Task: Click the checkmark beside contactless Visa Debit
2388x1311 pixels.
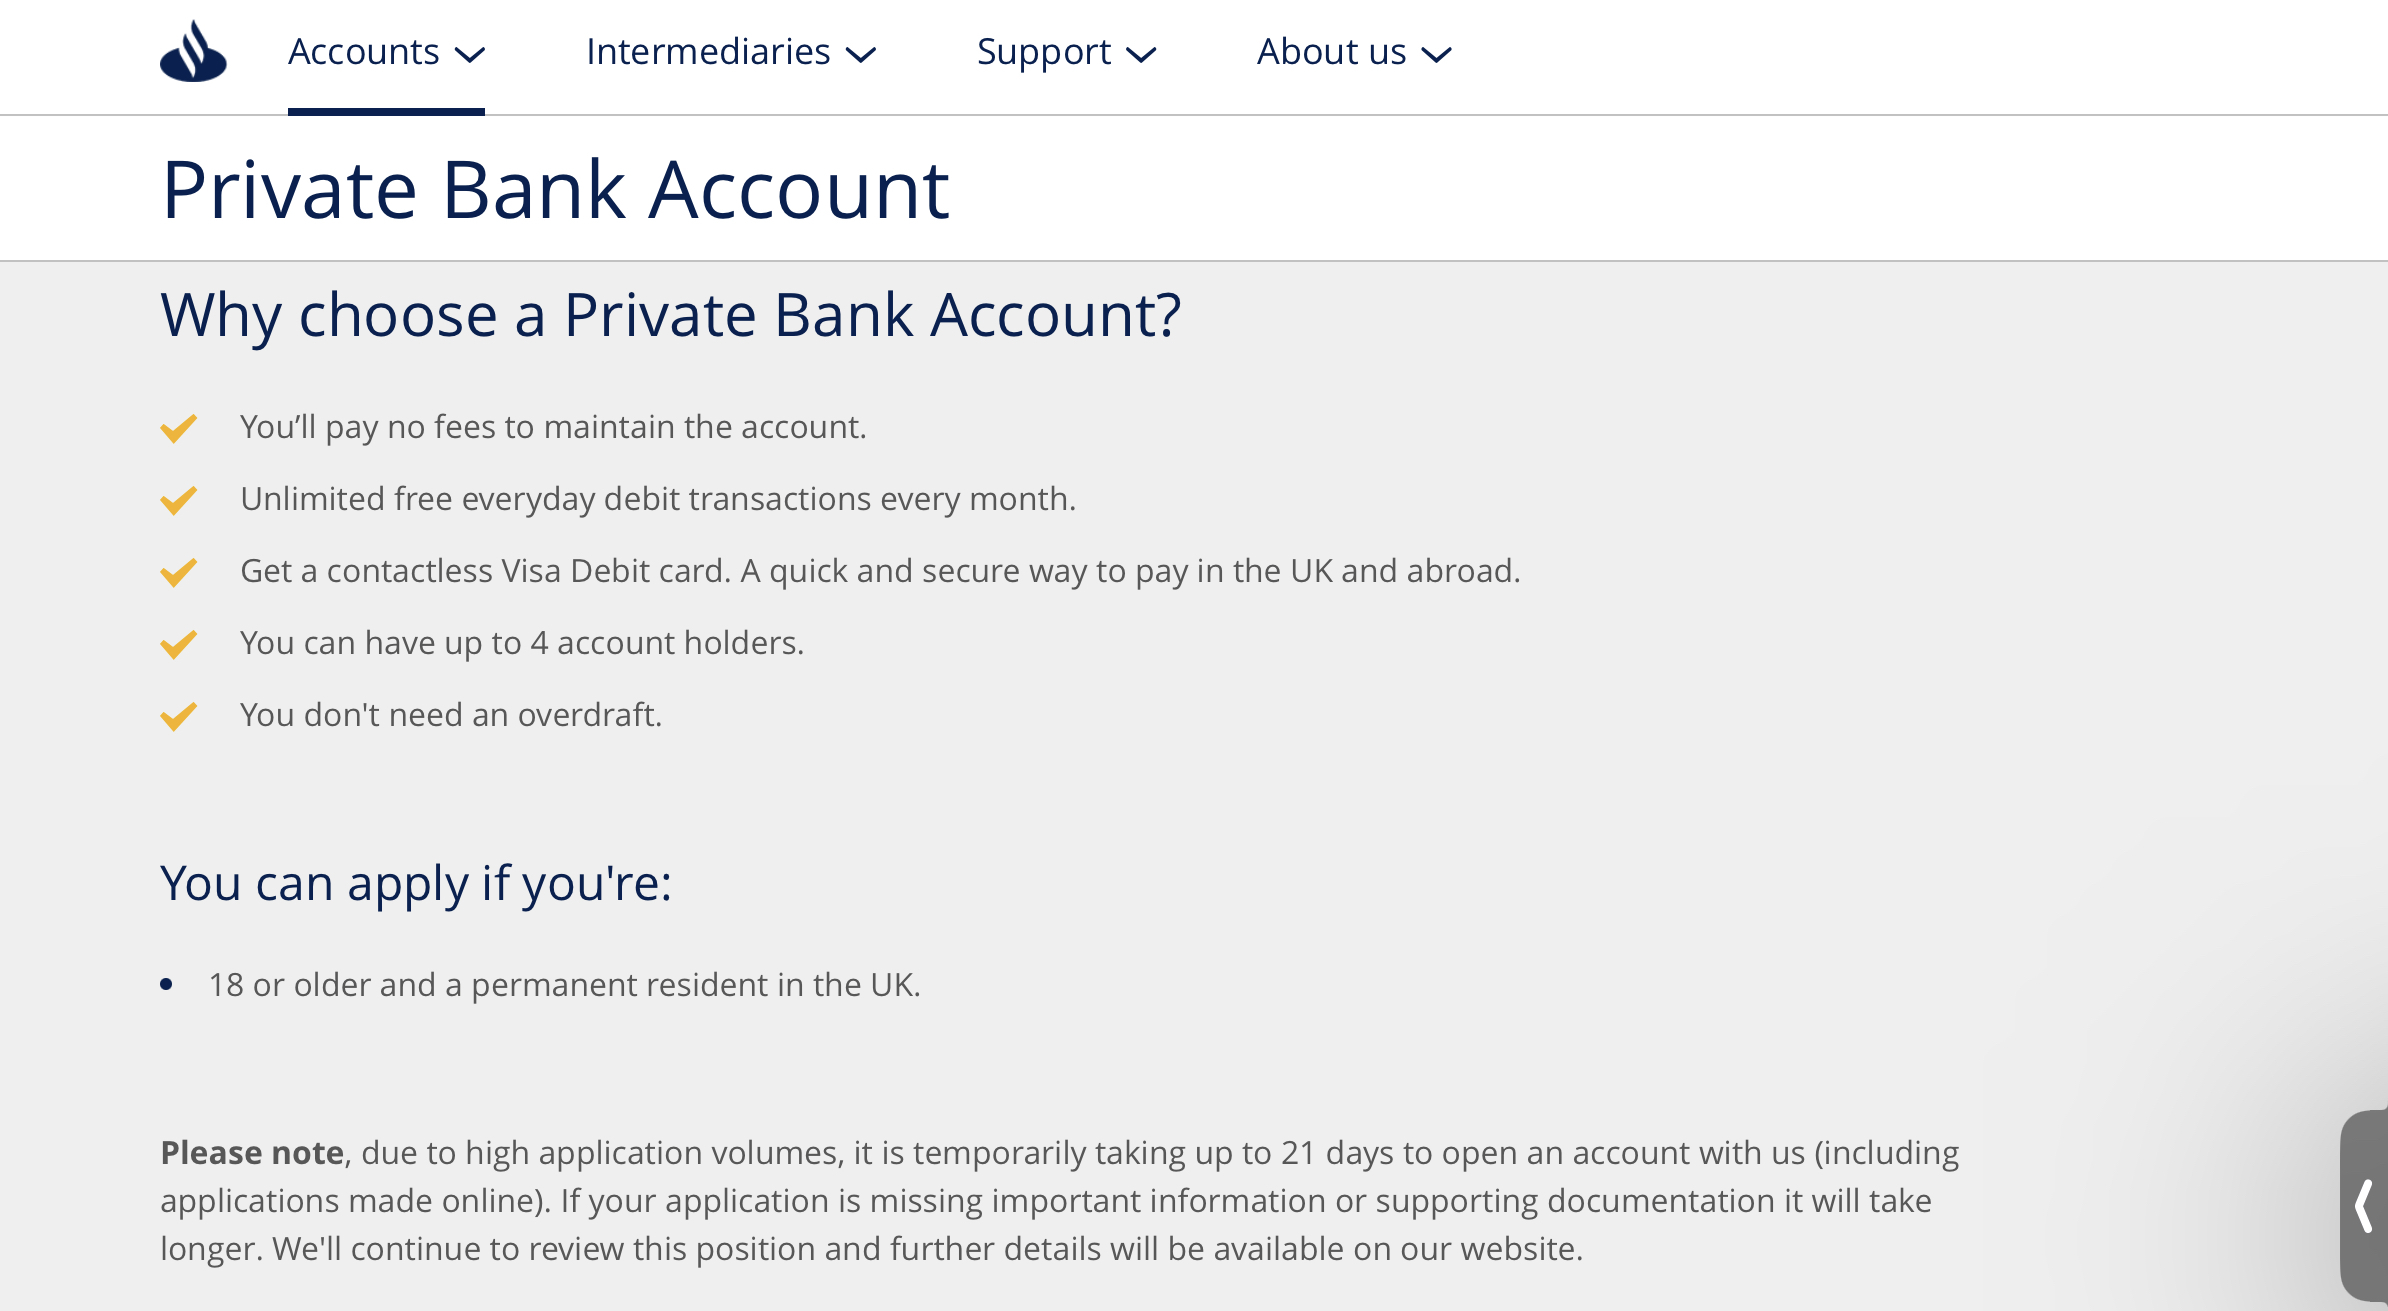Action: click(179, 572)
